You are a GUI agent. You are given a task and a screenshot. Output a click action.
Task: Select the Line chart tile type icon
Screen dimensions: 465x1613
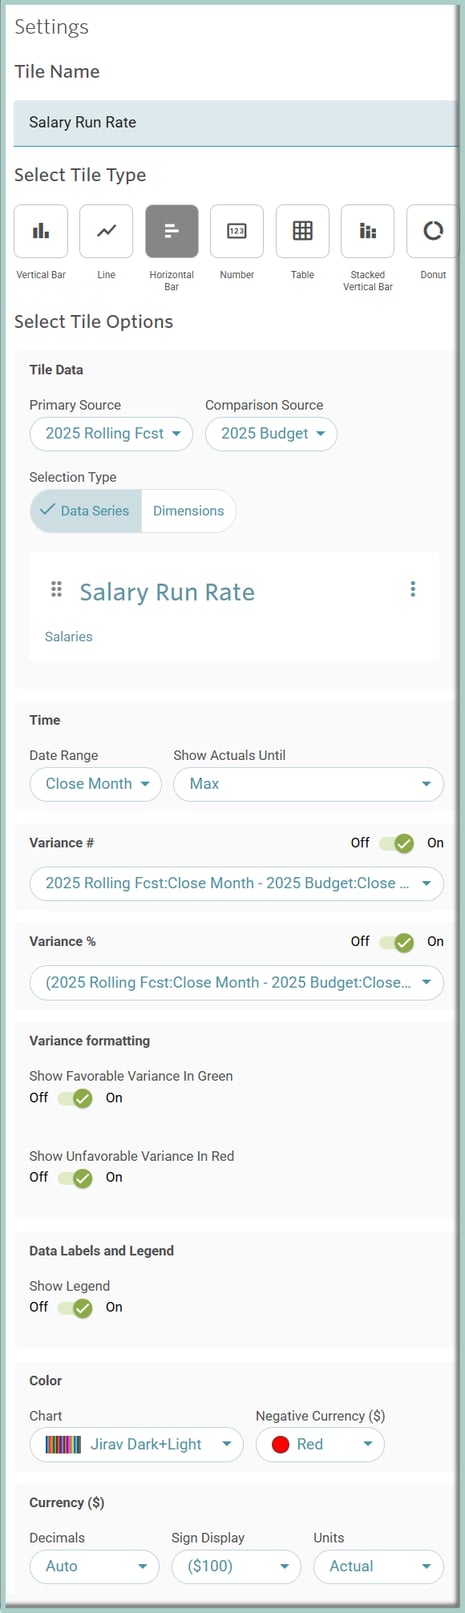point(106,231)
